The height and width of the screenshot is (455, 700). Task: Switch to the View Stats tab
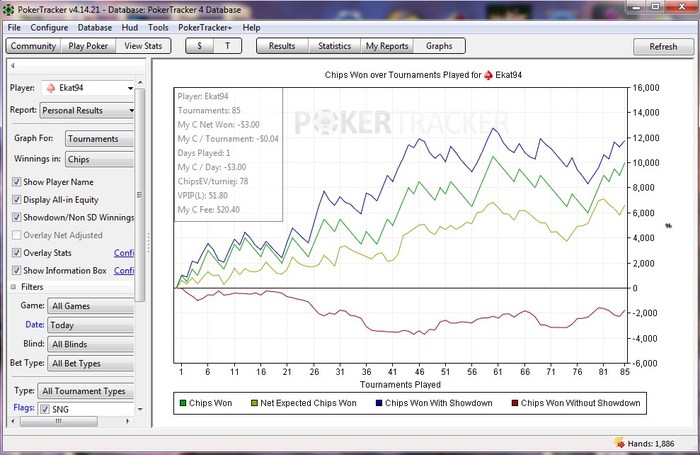click(143, 46)
